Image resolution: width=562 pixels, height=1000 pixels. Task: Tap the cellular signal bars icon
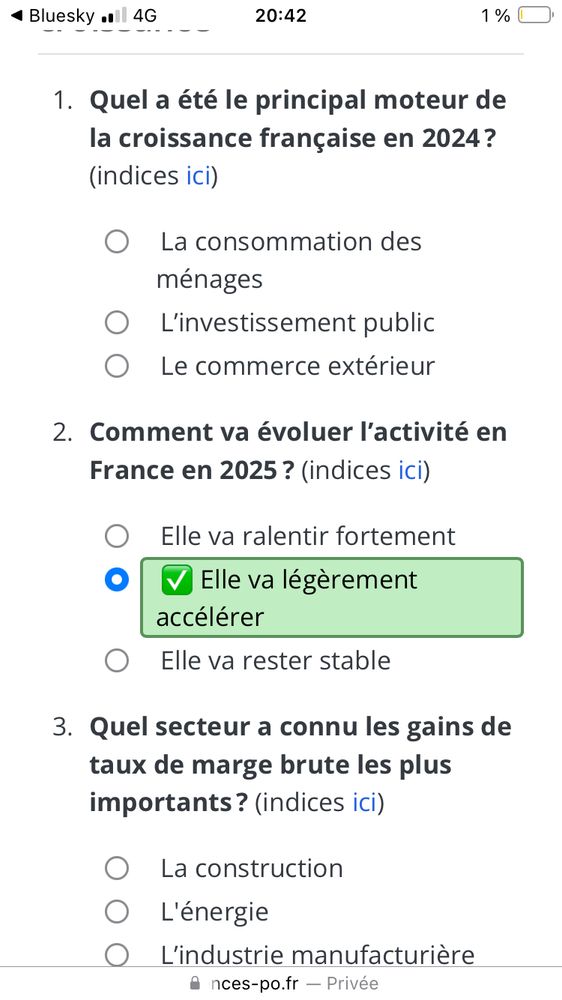[x=114, y=15]
